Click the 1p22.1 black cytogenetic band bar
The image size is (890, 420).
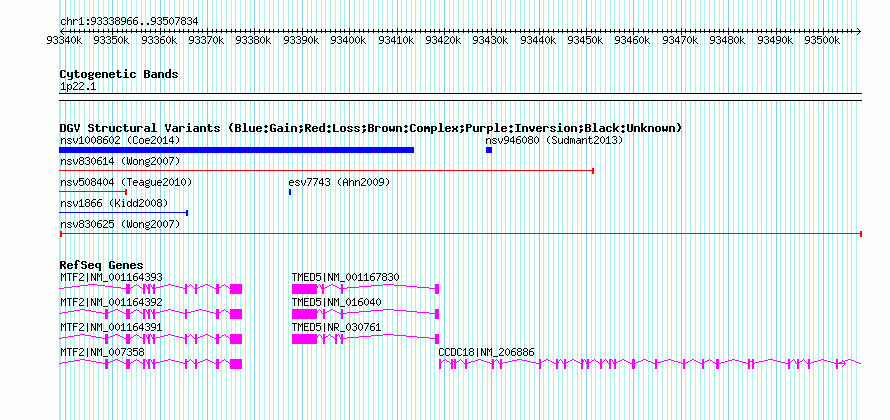point(461,97)
